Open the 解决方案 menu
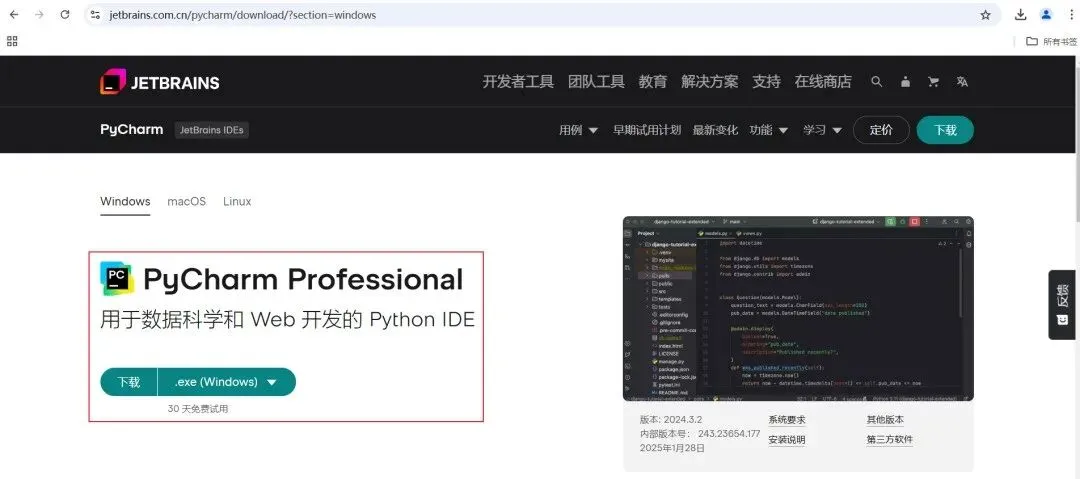Image resolution: width=1080 pixels, height=479 pixels. tap(709, 82)
